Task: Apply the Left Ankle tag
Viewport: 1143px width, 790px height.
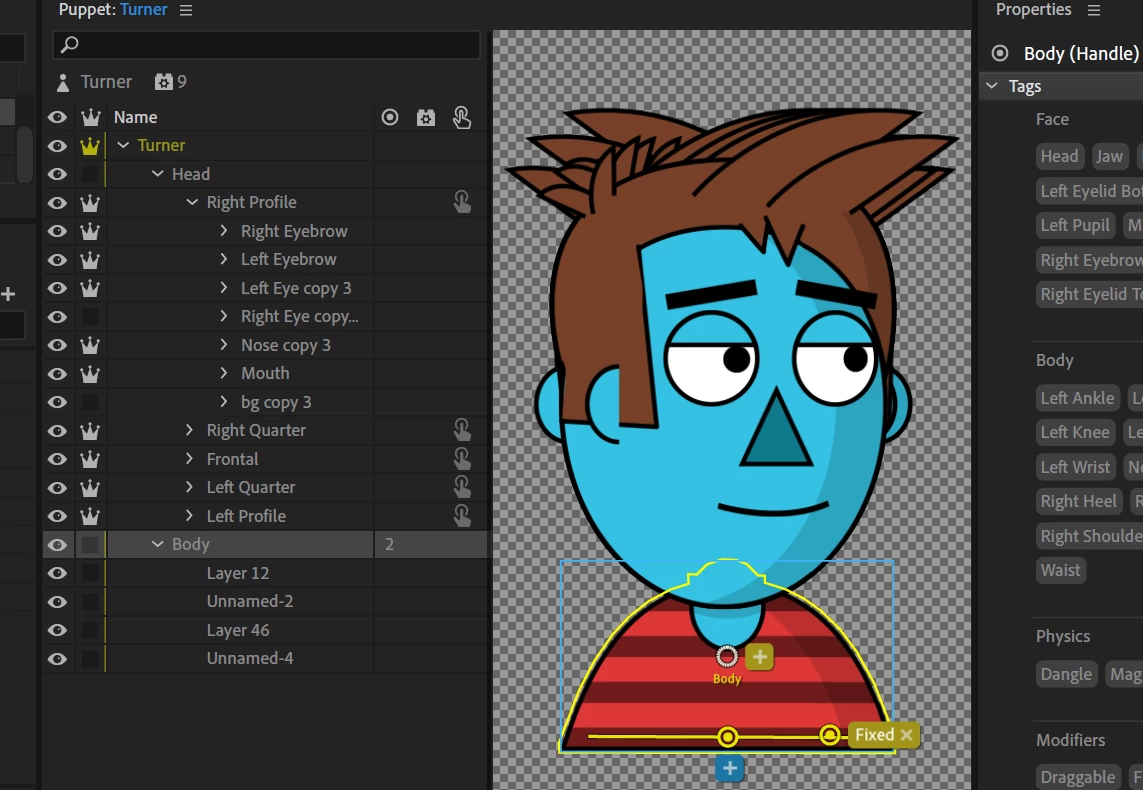Action: (x=1077, y=398)
